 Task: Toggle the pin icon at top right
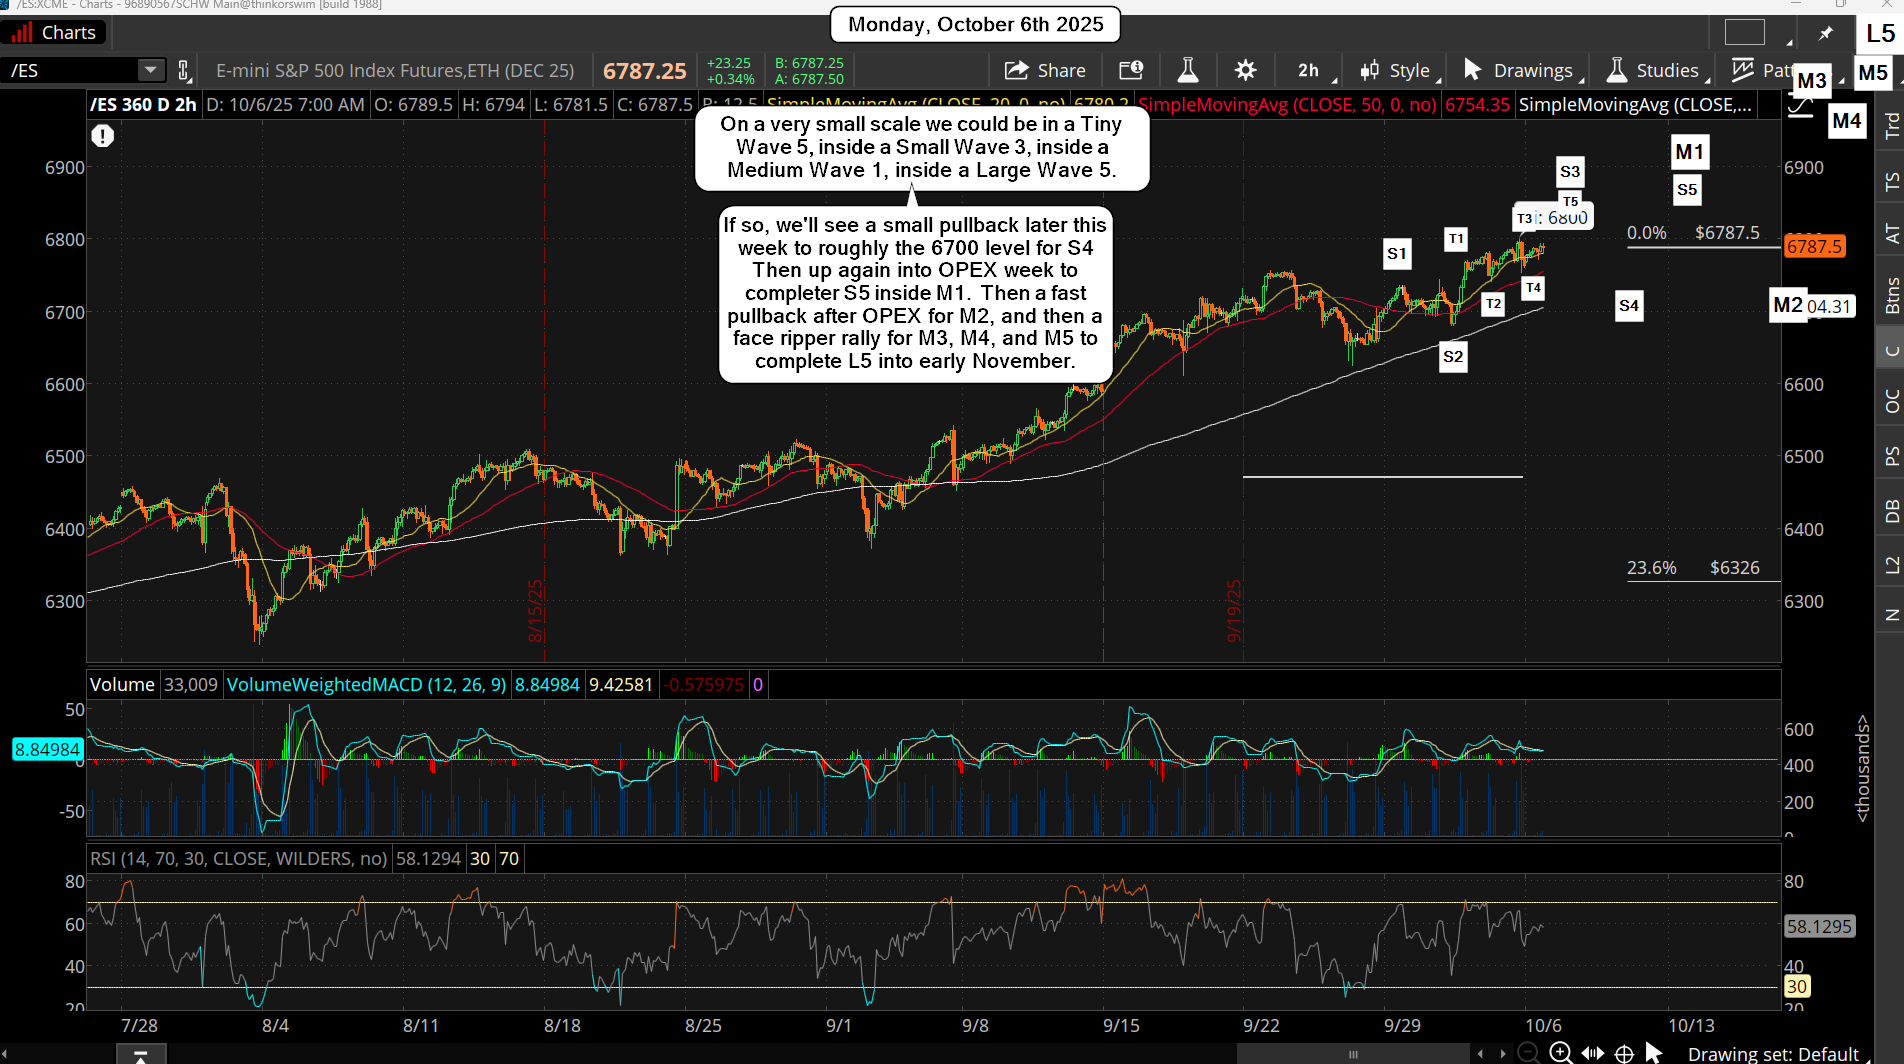pyautogui.click(x=1825, y=33)
